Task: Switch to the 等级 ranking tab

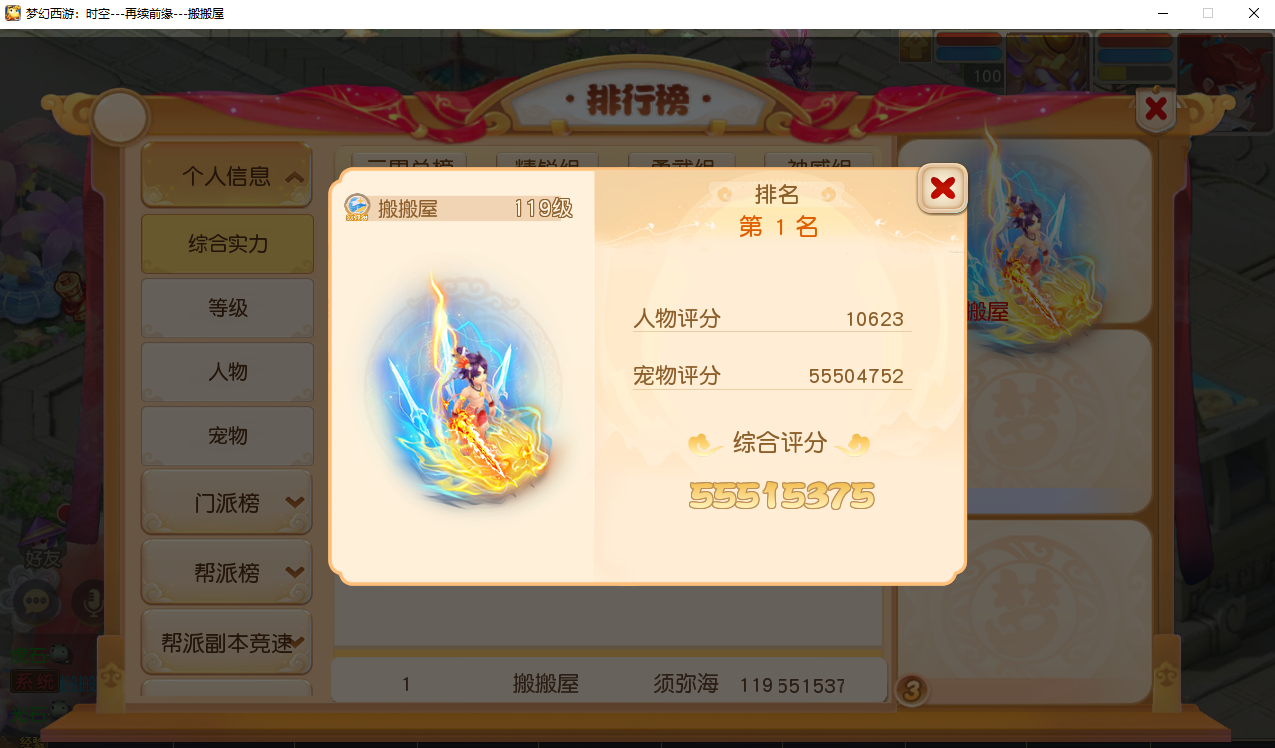Action: tap(227, 308)
